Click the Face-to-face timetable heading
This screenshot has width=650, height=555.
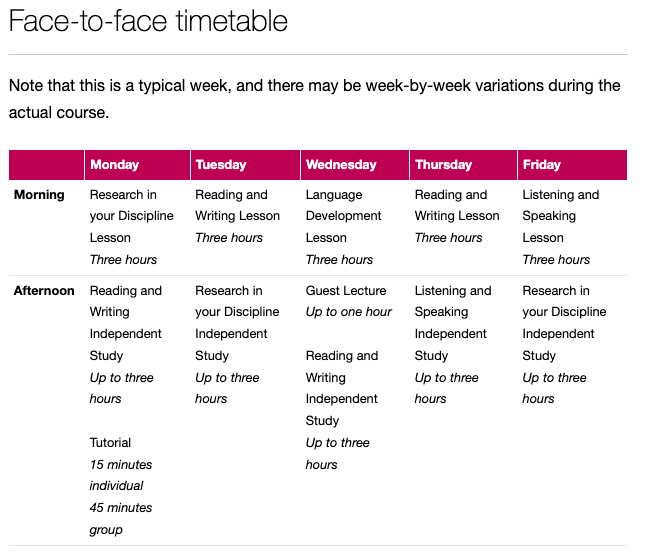[148, 22]
